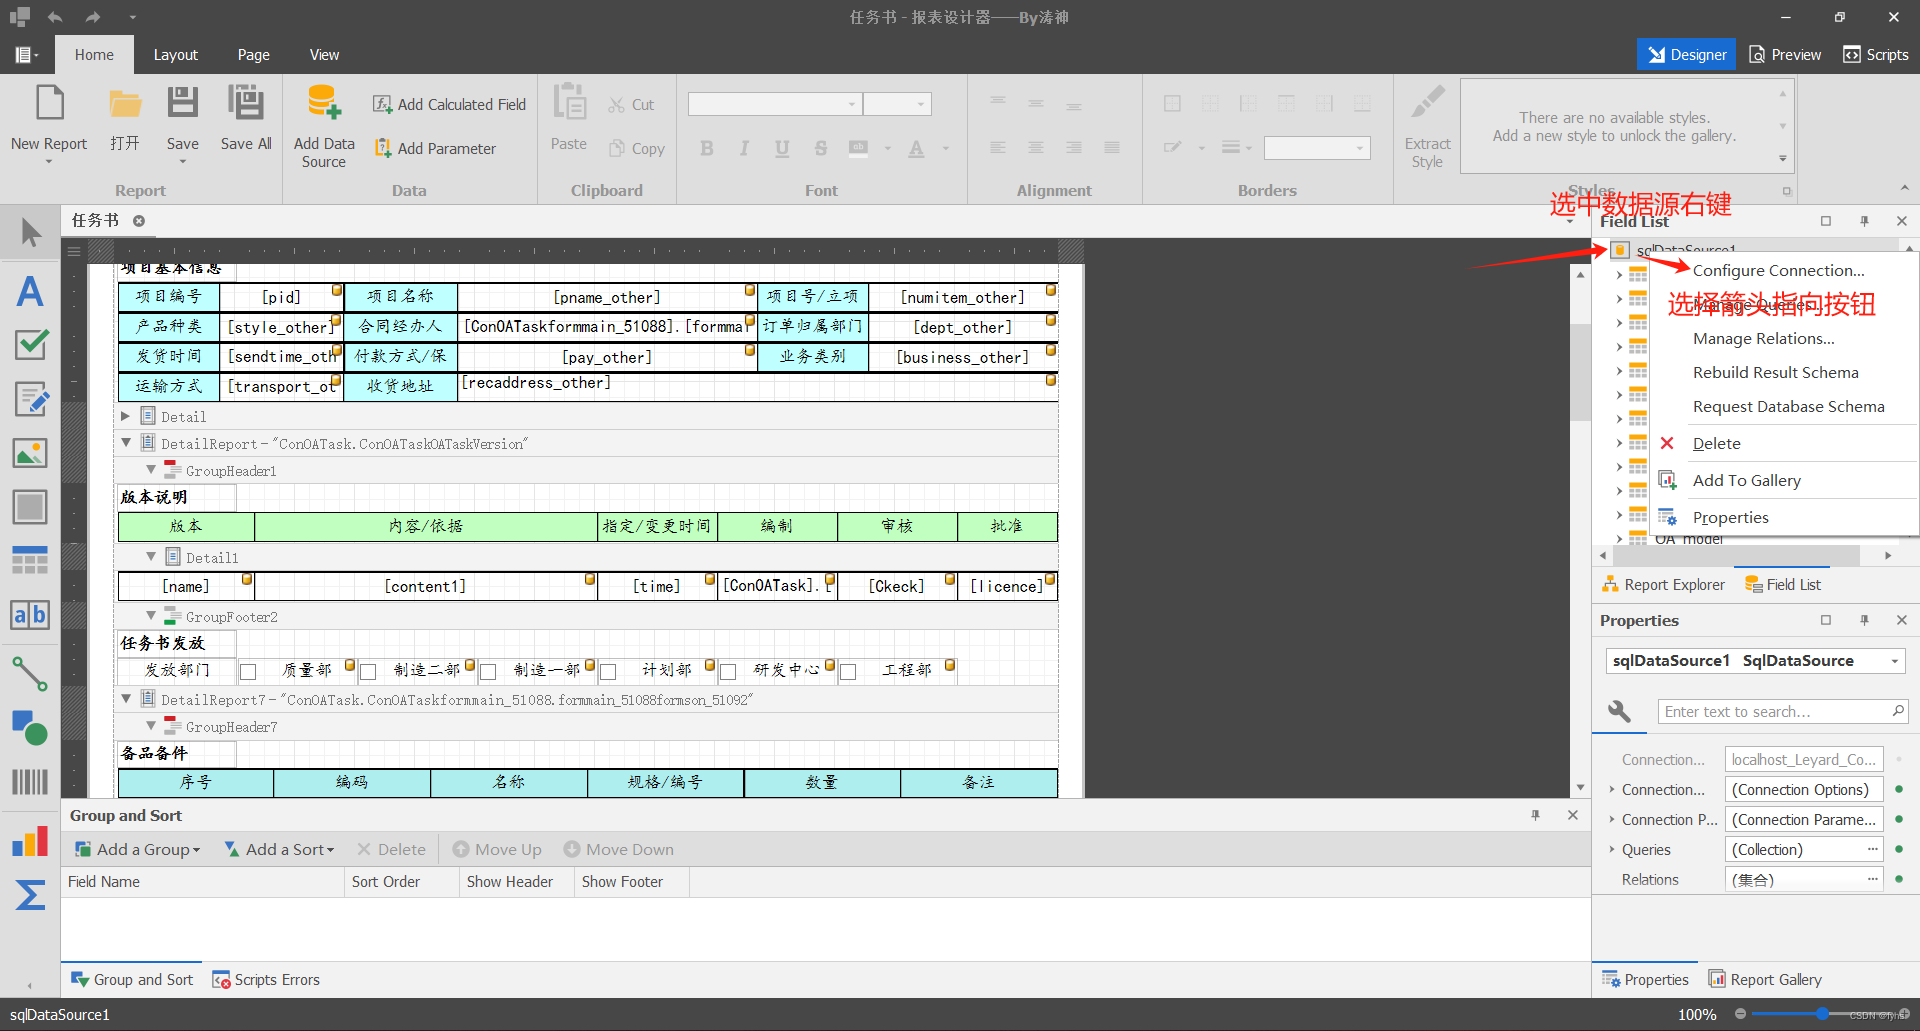Switch to the View ribbon tab
The image size is (1920, 1031).
(324, 55)
